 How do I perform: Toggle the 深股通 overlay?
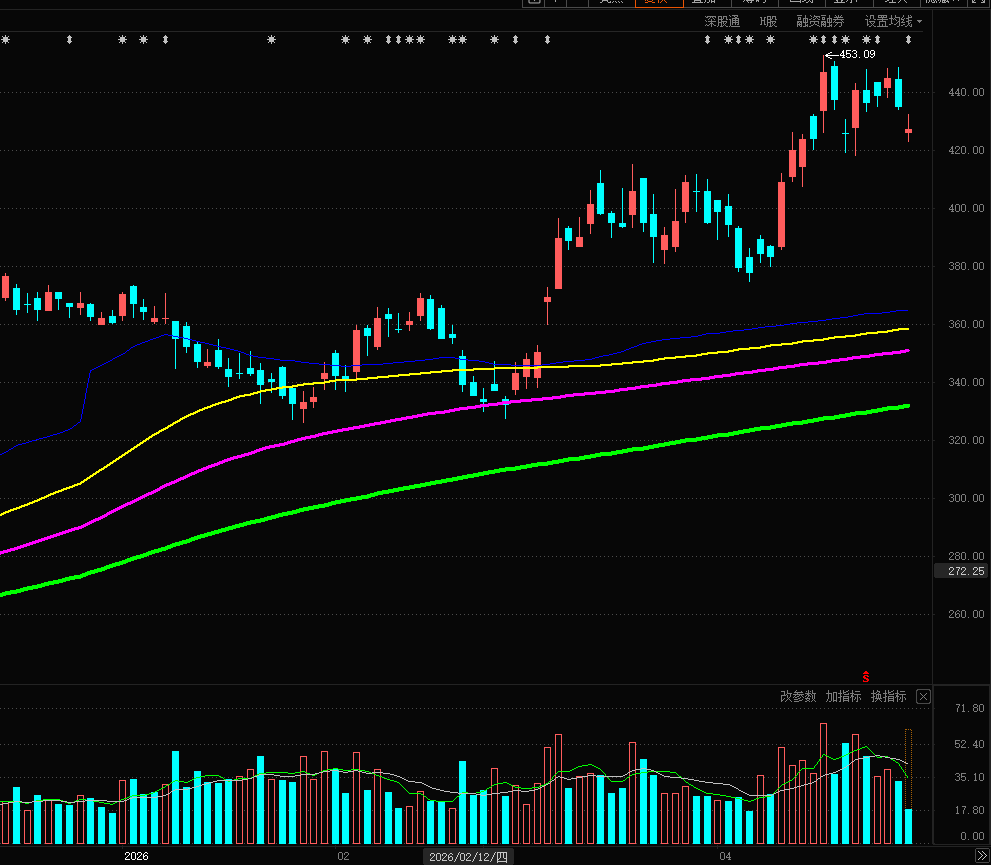coord(722,21)
